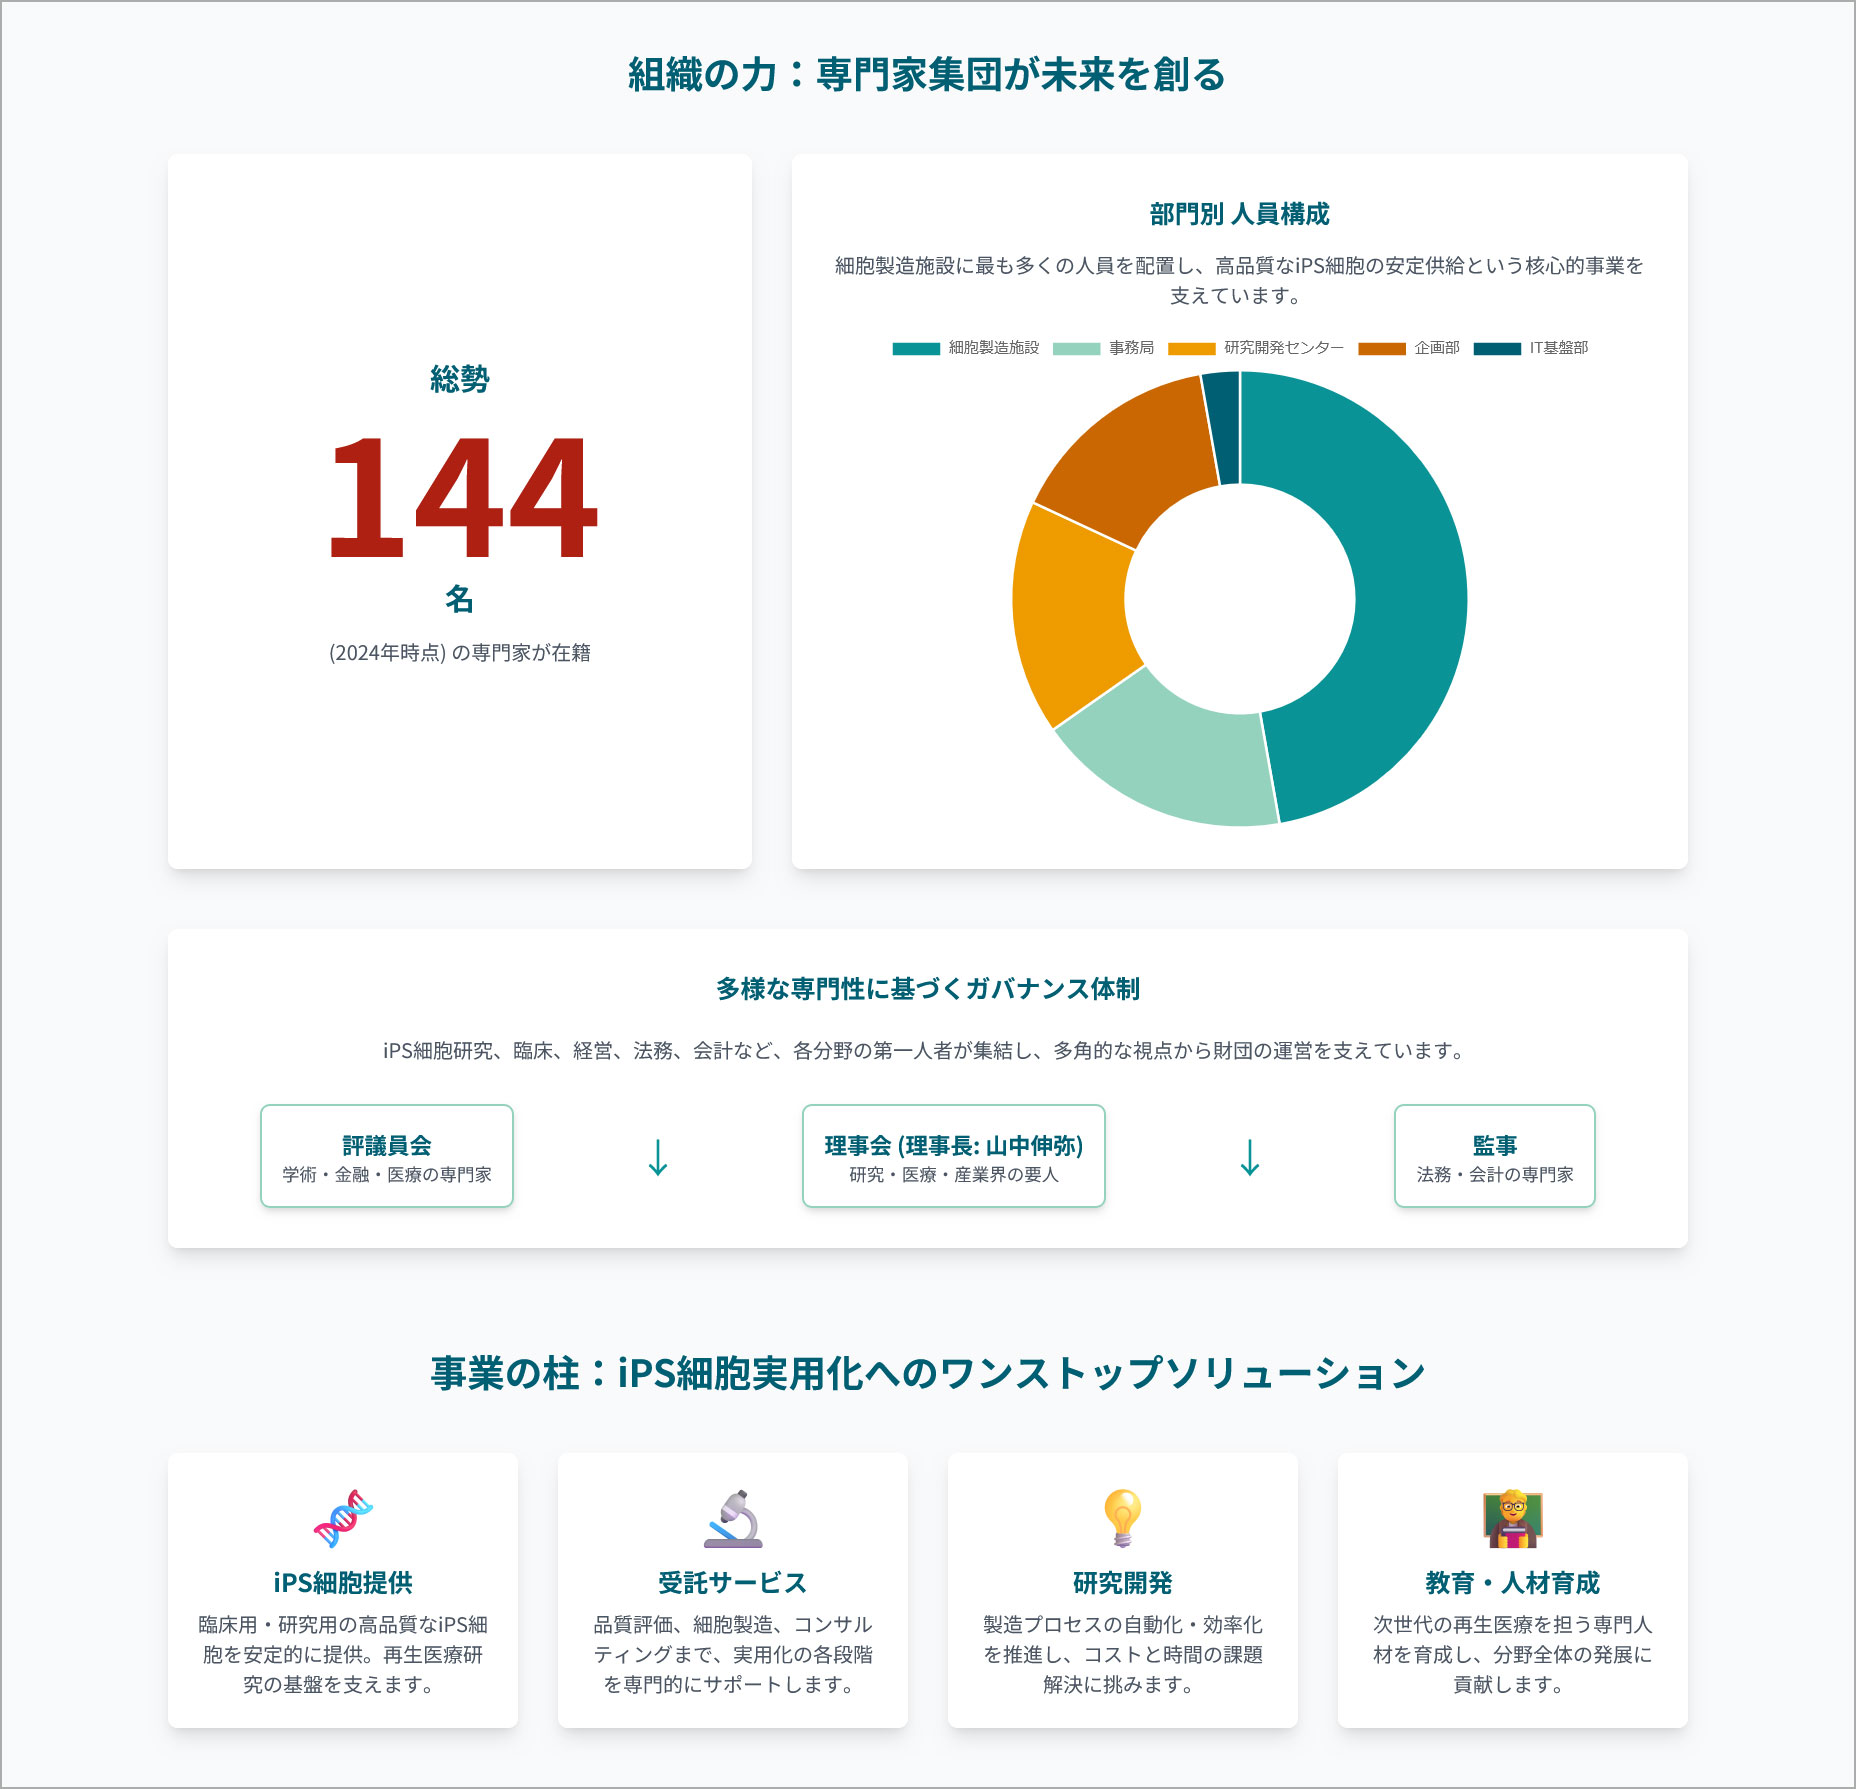Click the 教育・人材育成 card title

(x=1513, y=1583)
